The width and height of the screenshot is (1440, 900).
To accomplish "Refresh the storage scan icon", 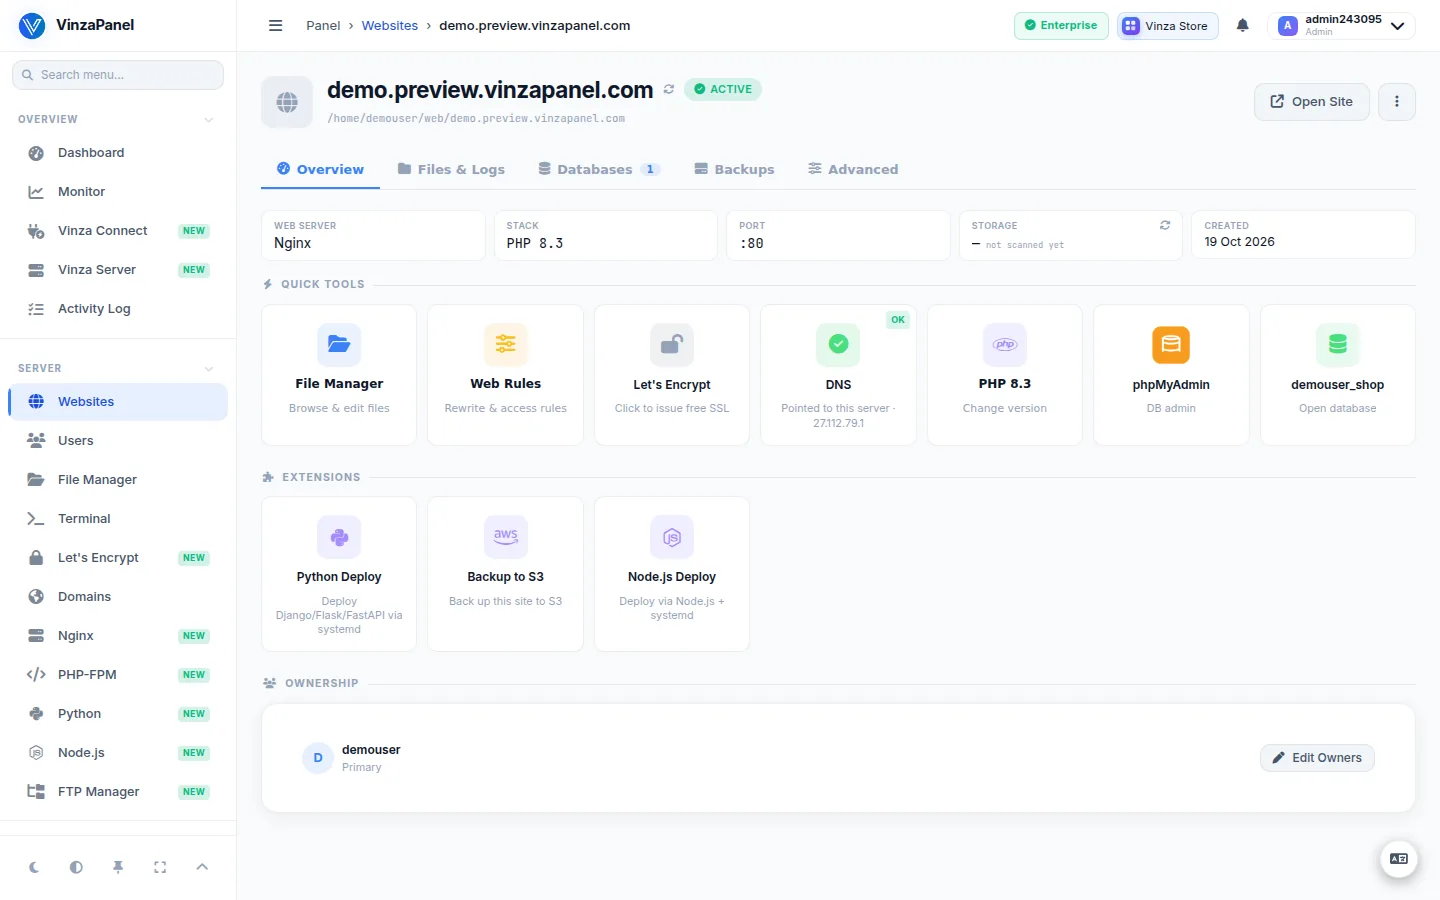I will (1165, 225).
